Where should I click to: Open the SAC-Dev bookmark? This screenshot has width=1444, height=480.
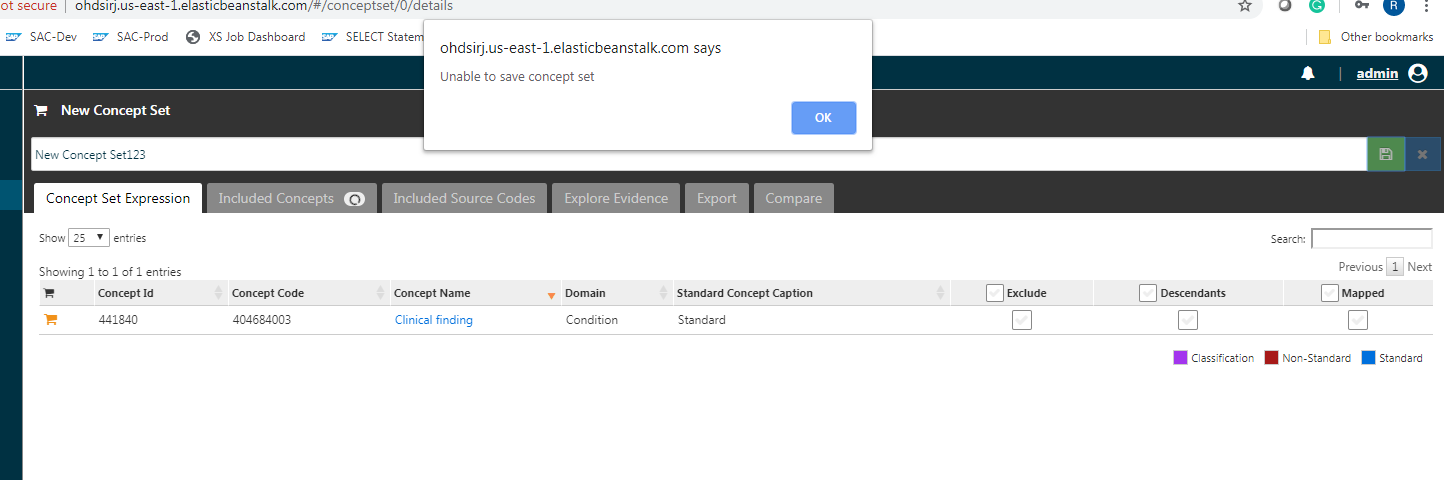[41, 37]
